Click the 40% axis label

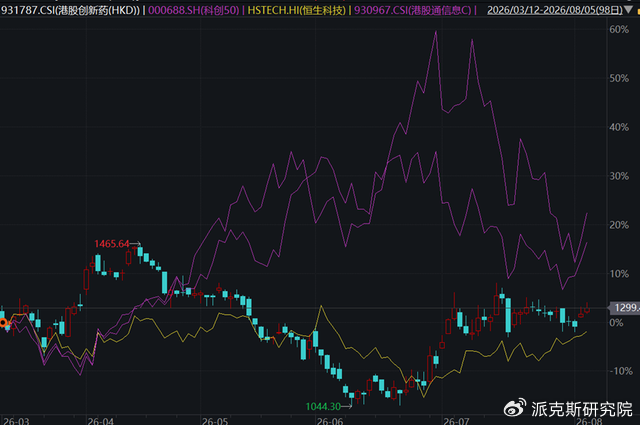[x=619, y=127]
